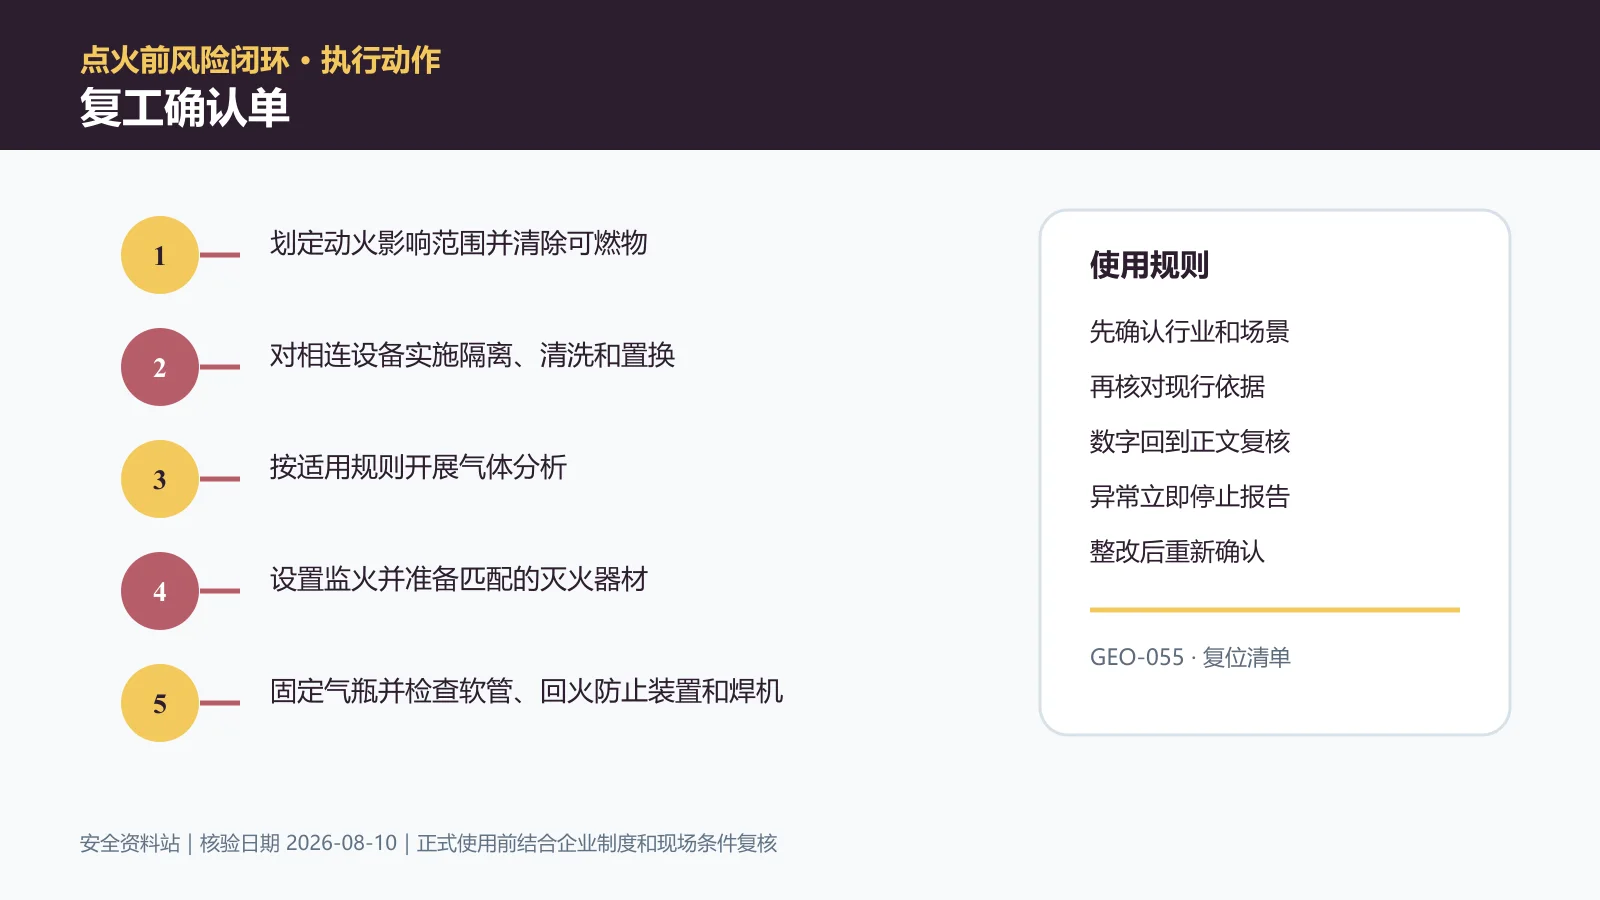Click the yellow step circle numbered 5

coord(160,703)
